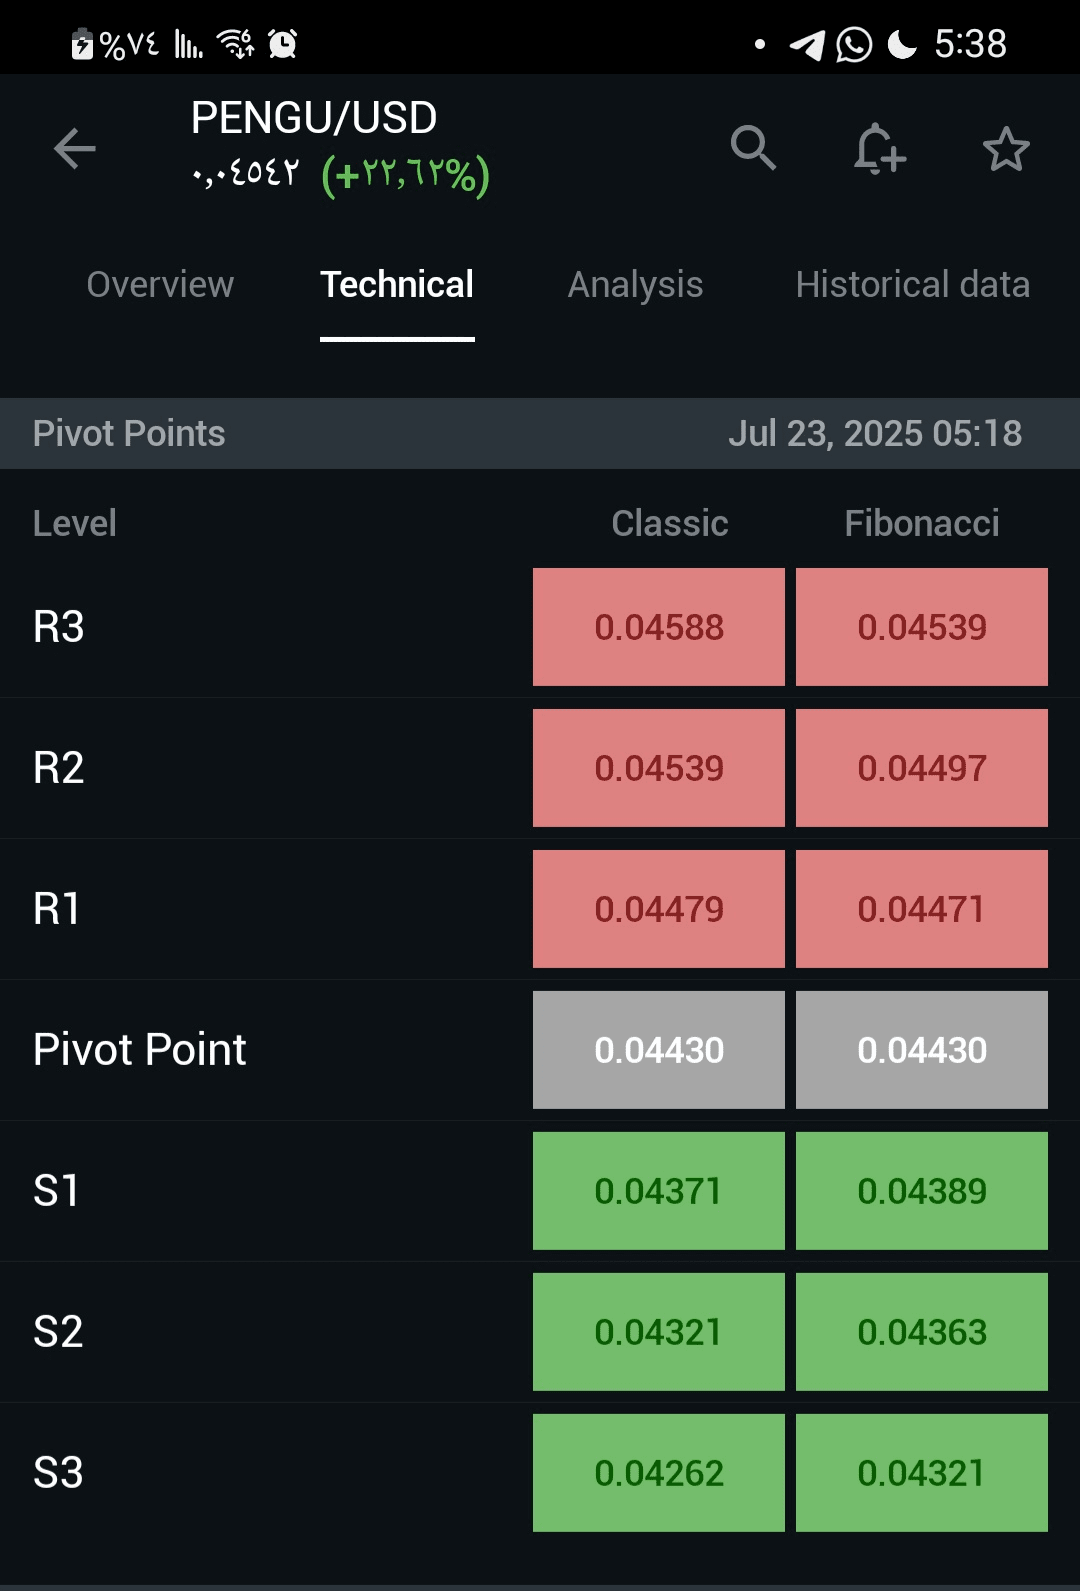The width and height of the screenshot is (1080, 1591).
Task: Tap the Pivot Points section header
Action: (129, 434)
